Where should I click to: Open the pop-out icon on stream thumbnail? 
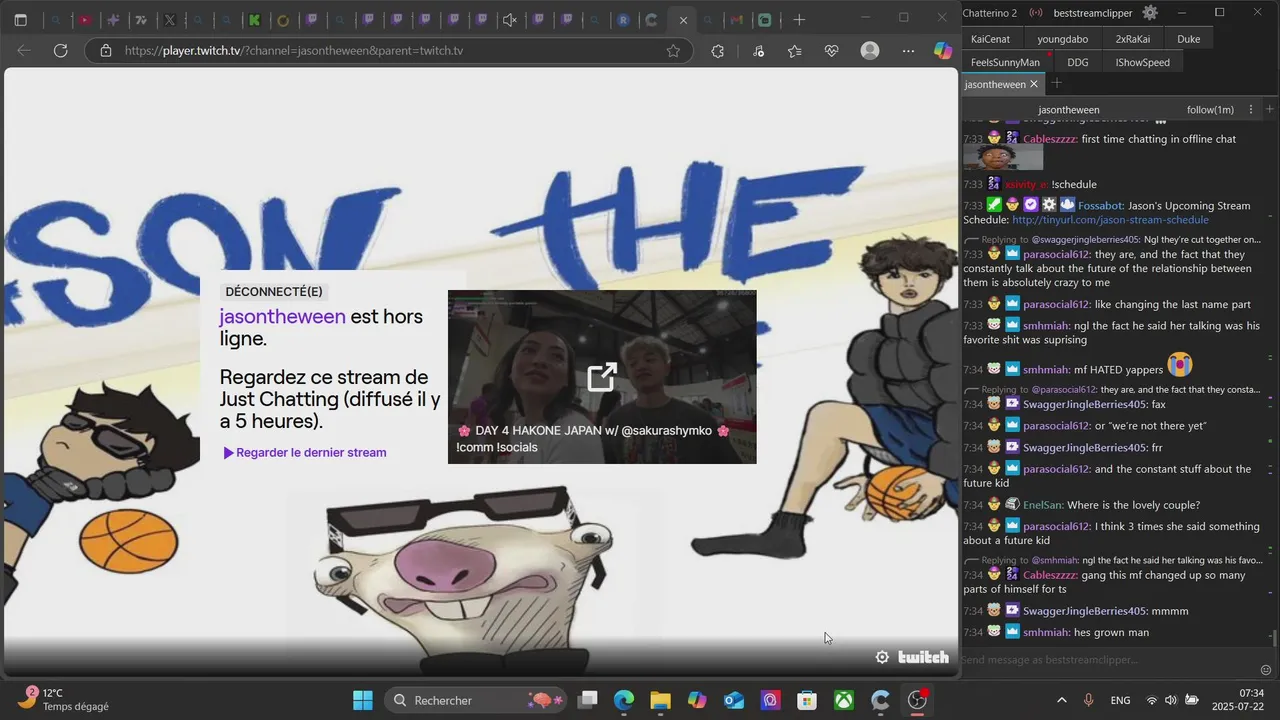(x=602, y=377)
